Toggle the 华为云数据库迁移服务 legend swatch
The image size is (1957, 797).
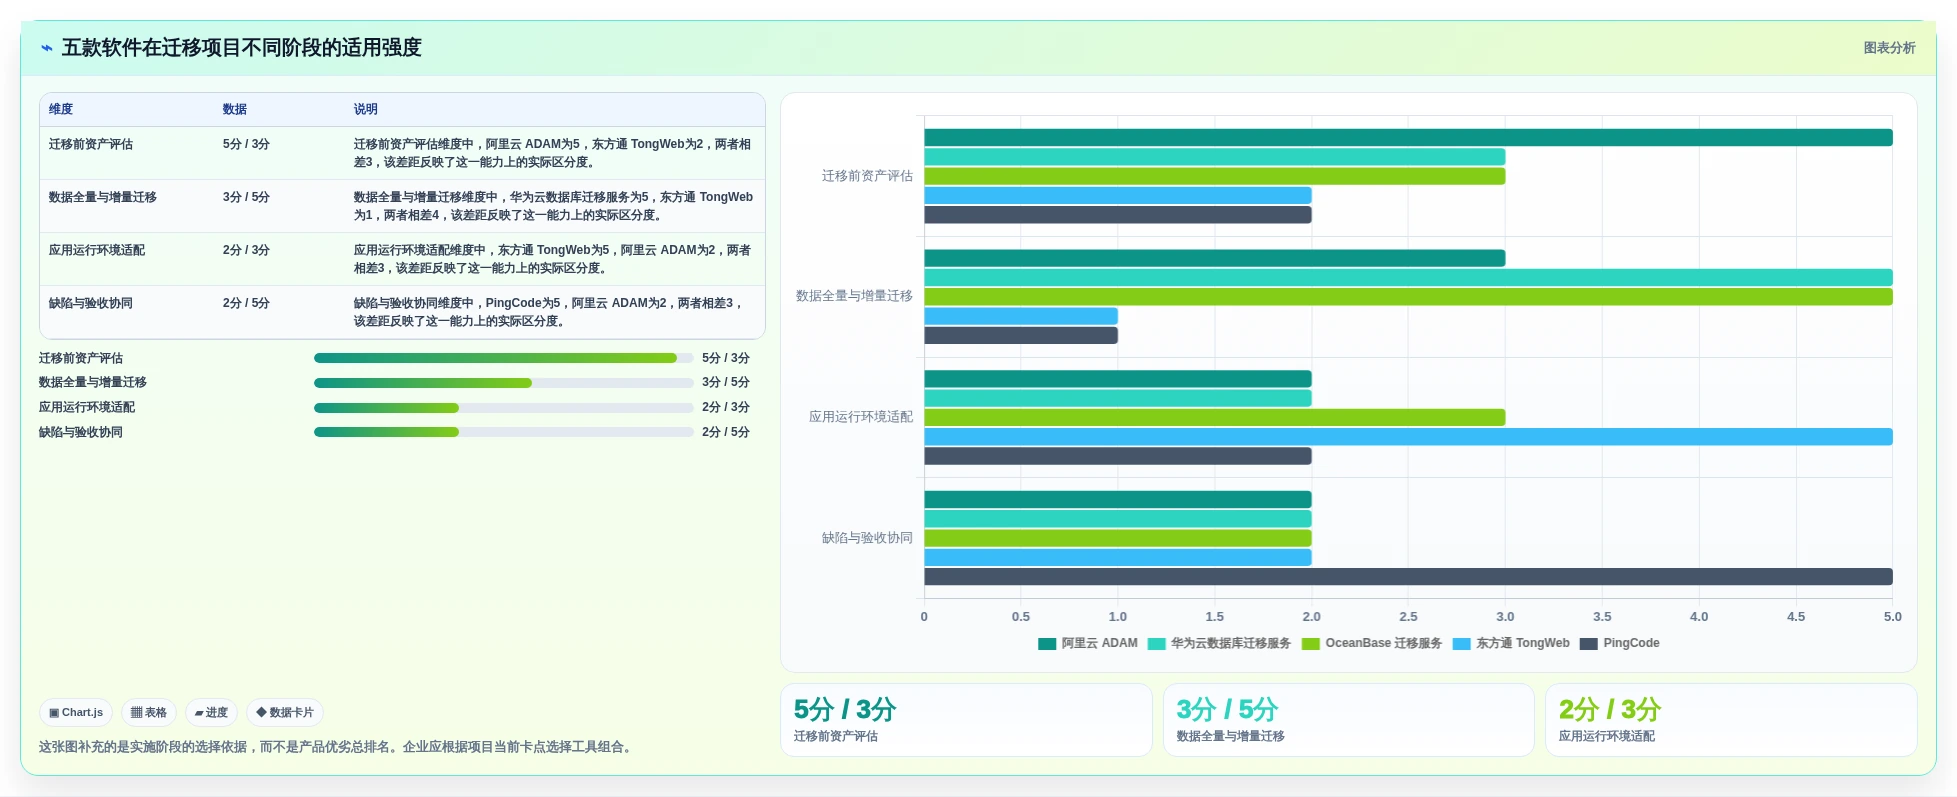(1157, 644)
